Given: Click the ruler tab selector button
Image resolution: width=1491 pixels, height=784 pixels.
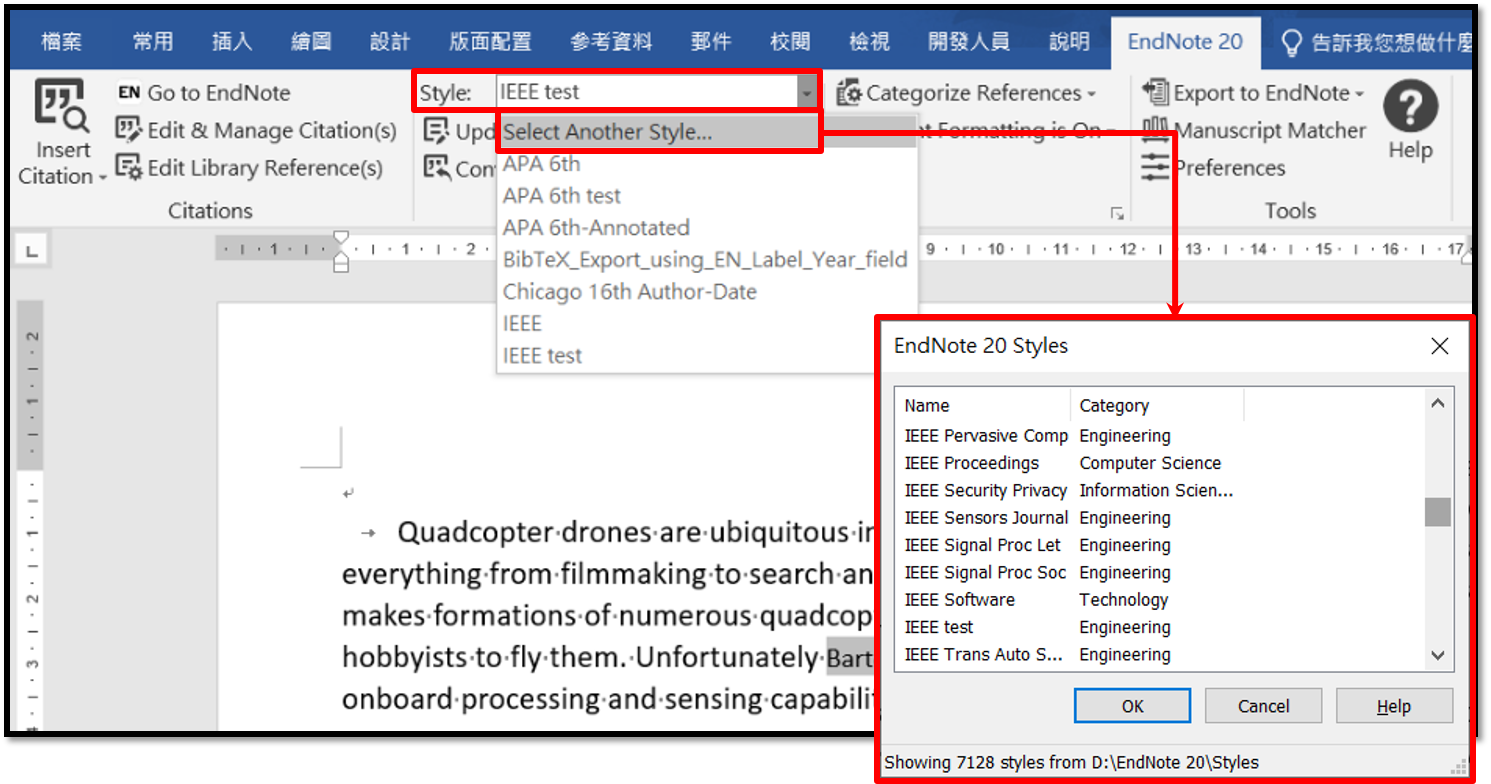Looking at the screenshot, I should tap(32, 251).
